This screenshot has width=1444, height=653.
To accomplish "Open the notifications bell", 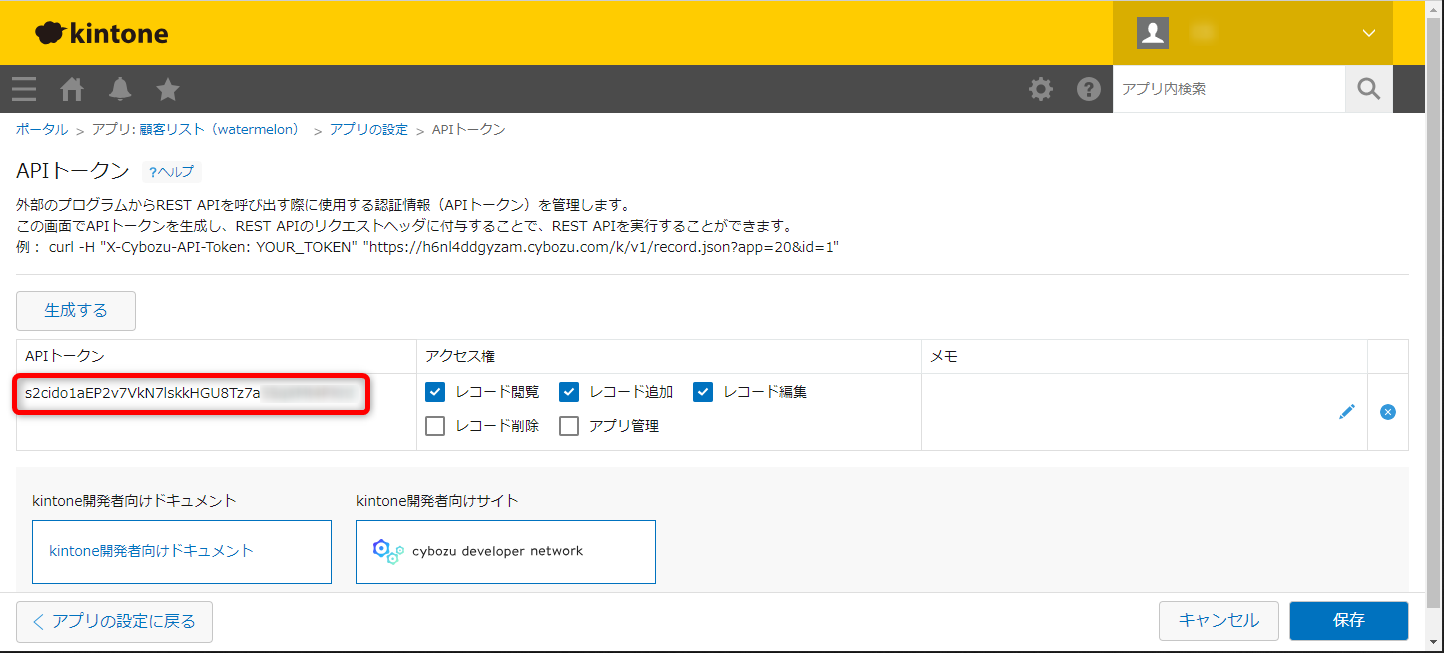I will tap(120, 89).
